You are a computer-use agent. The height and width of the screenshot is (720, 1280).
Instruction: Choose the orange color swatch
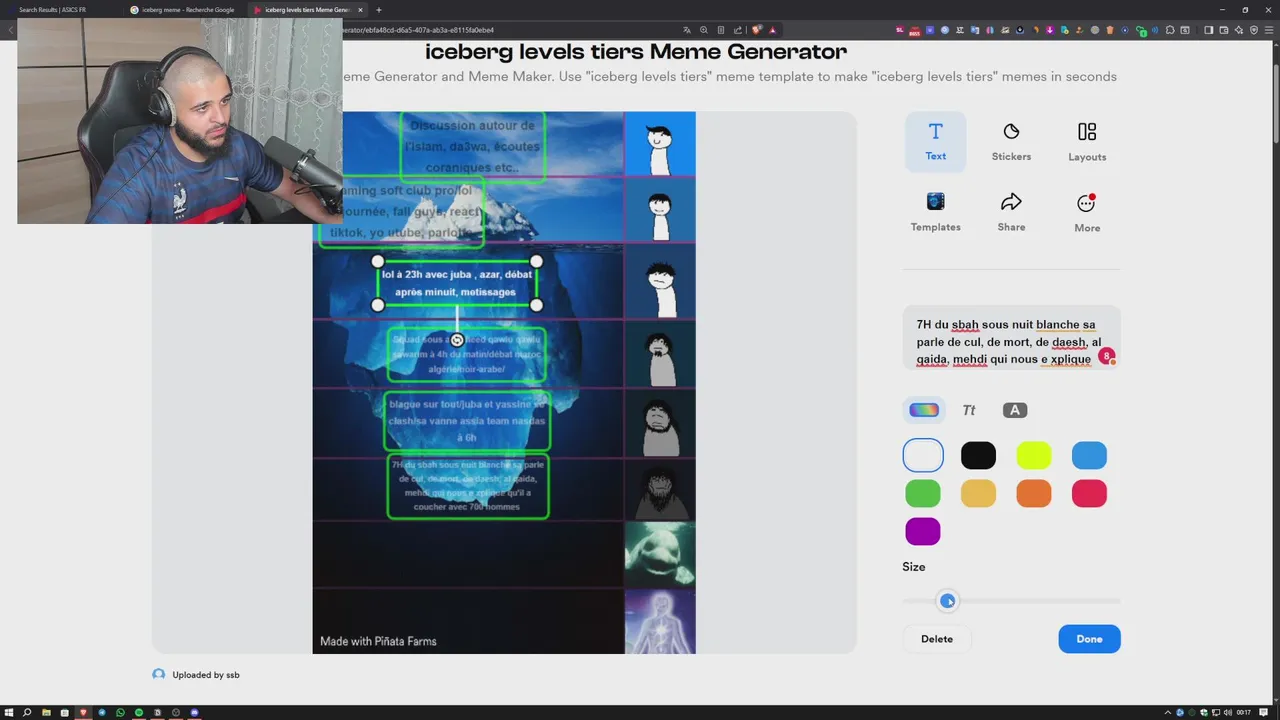(1034, 493)
